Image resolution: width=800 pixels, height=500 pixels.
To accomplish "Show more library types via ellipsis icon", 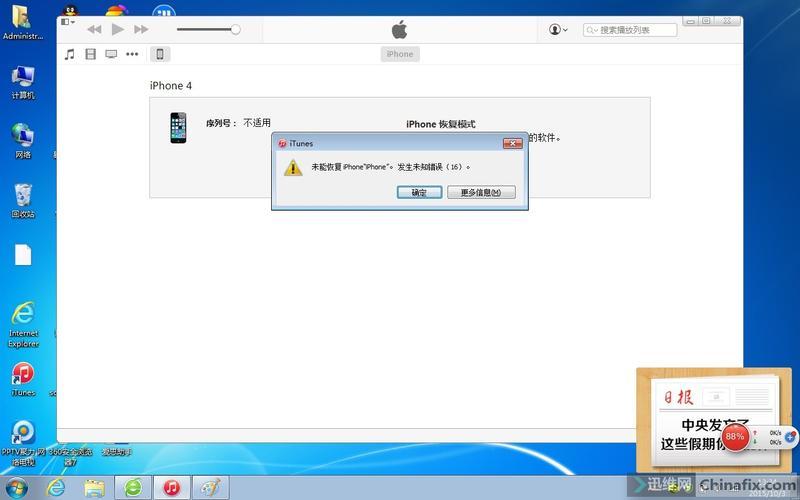I will pyautogui.click(x=132, y=54).
